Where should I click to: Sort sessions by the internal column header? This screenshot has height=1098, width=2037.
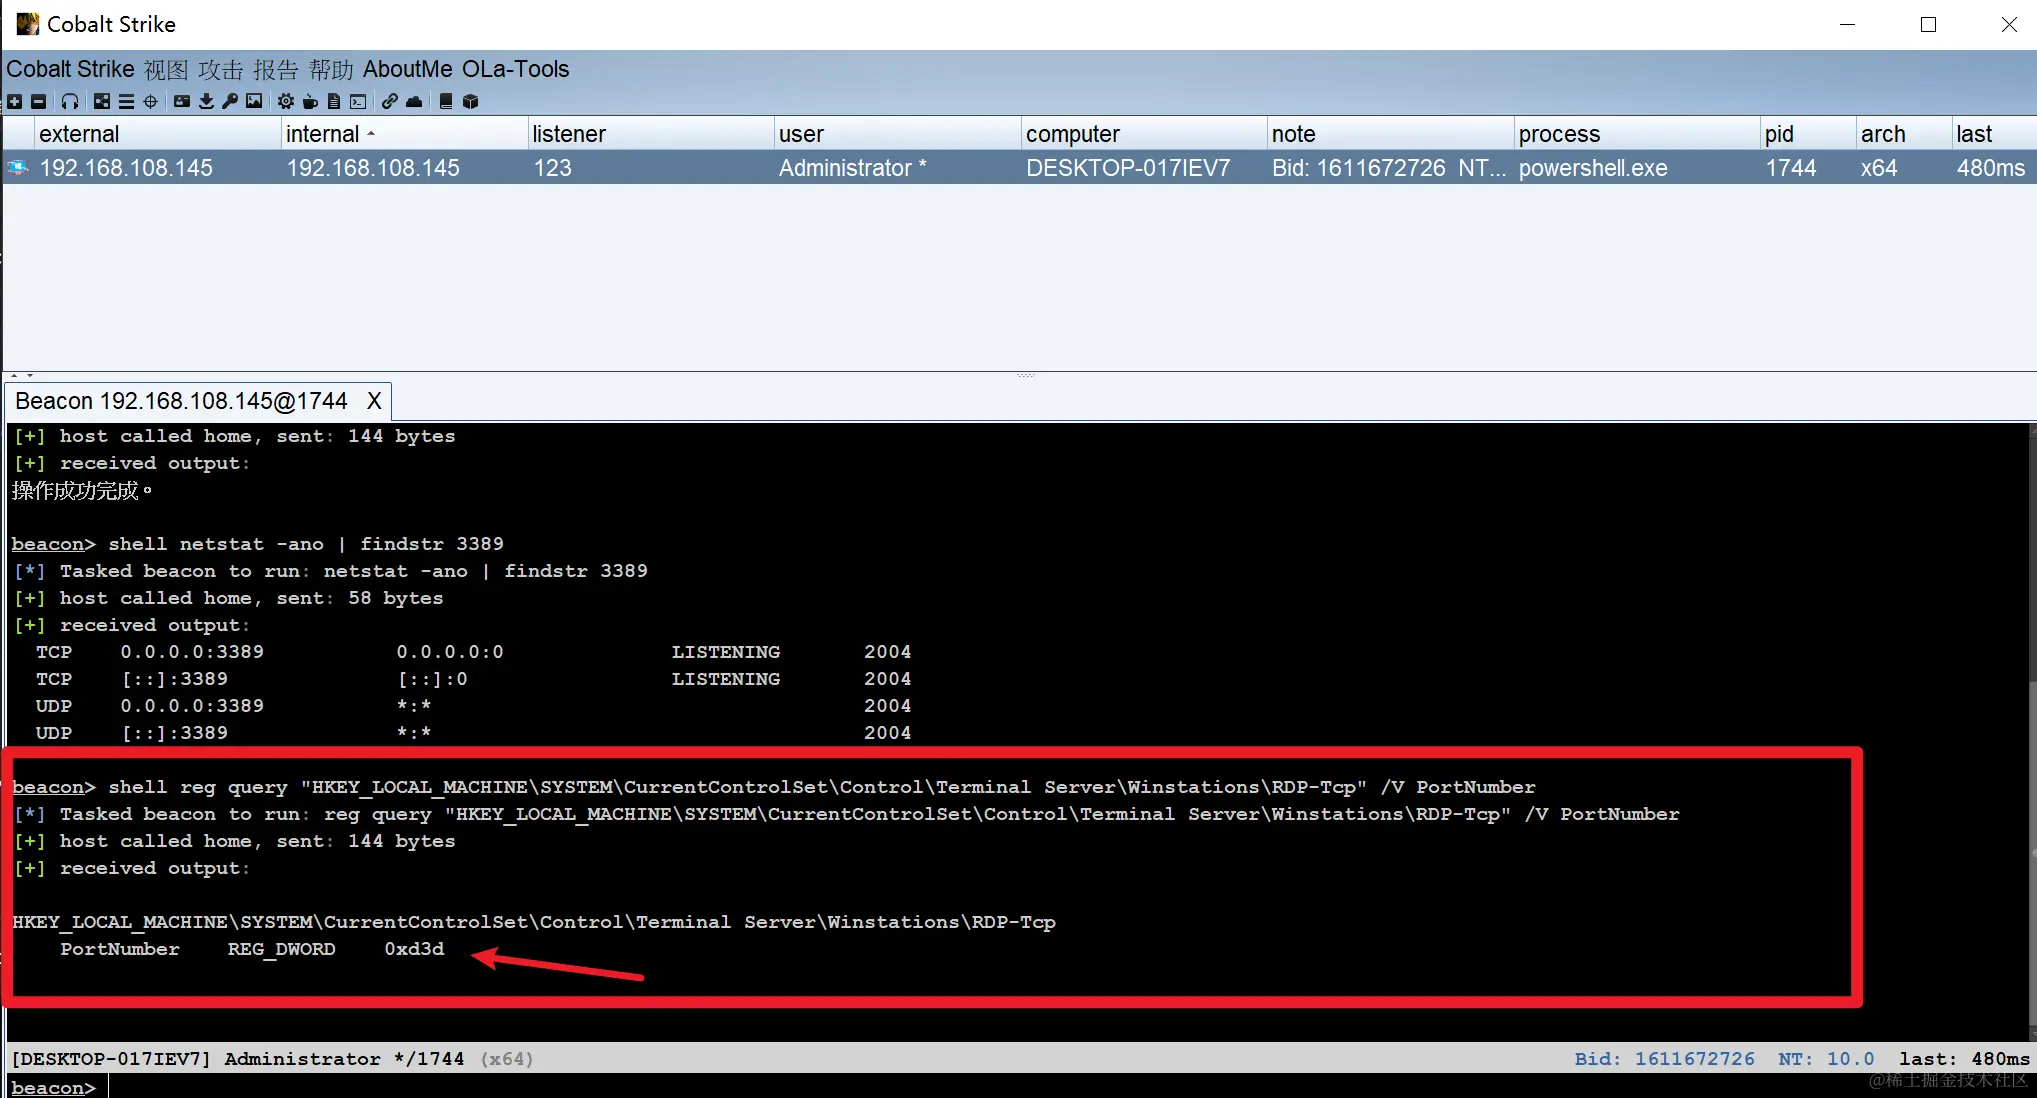pyautogui.click(x=322, y=134)
